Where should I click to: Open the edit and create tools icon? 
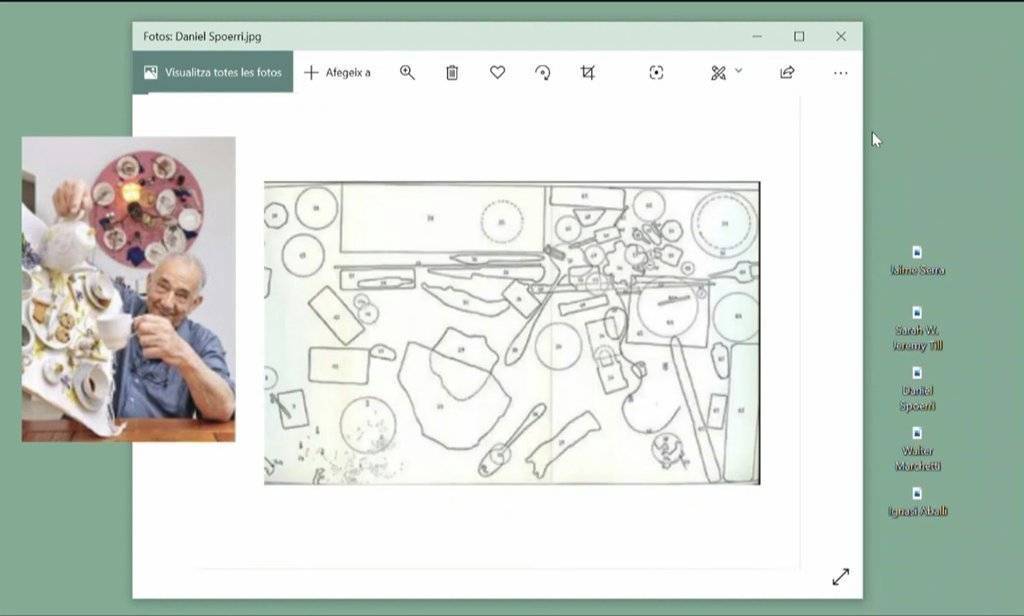(718, 73)
